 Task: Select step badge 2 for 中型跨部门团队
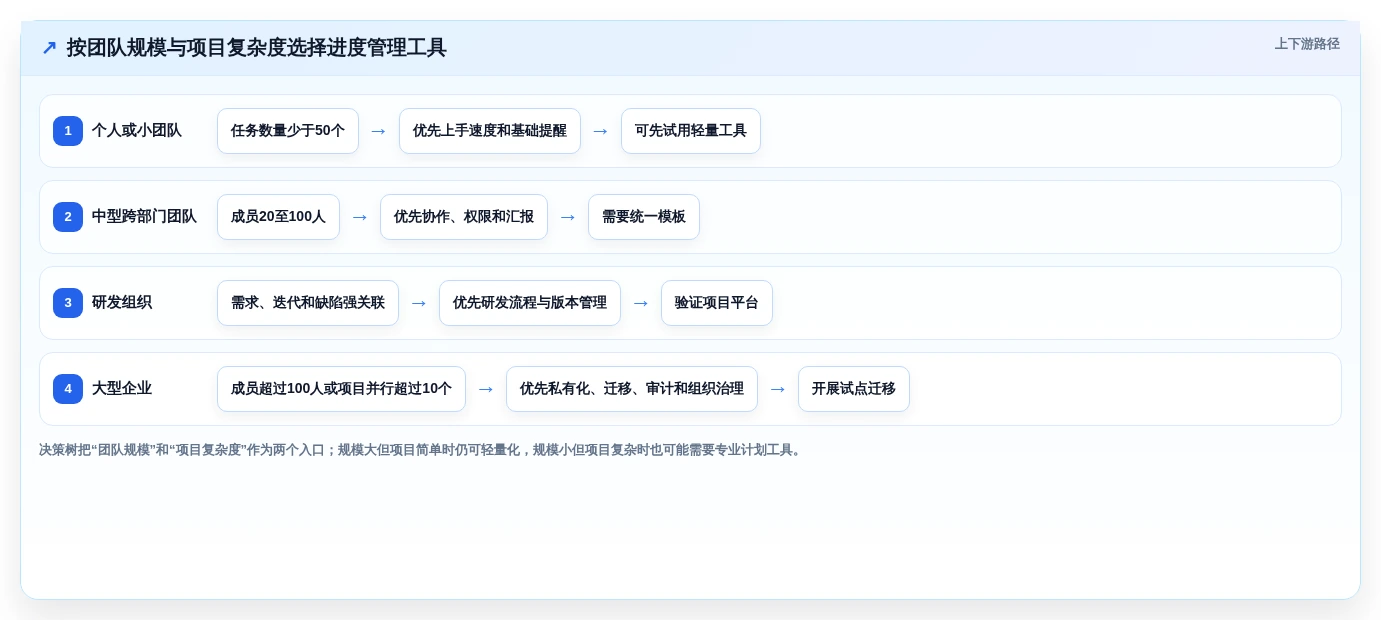pyautogui.click(x=68, y=217)
